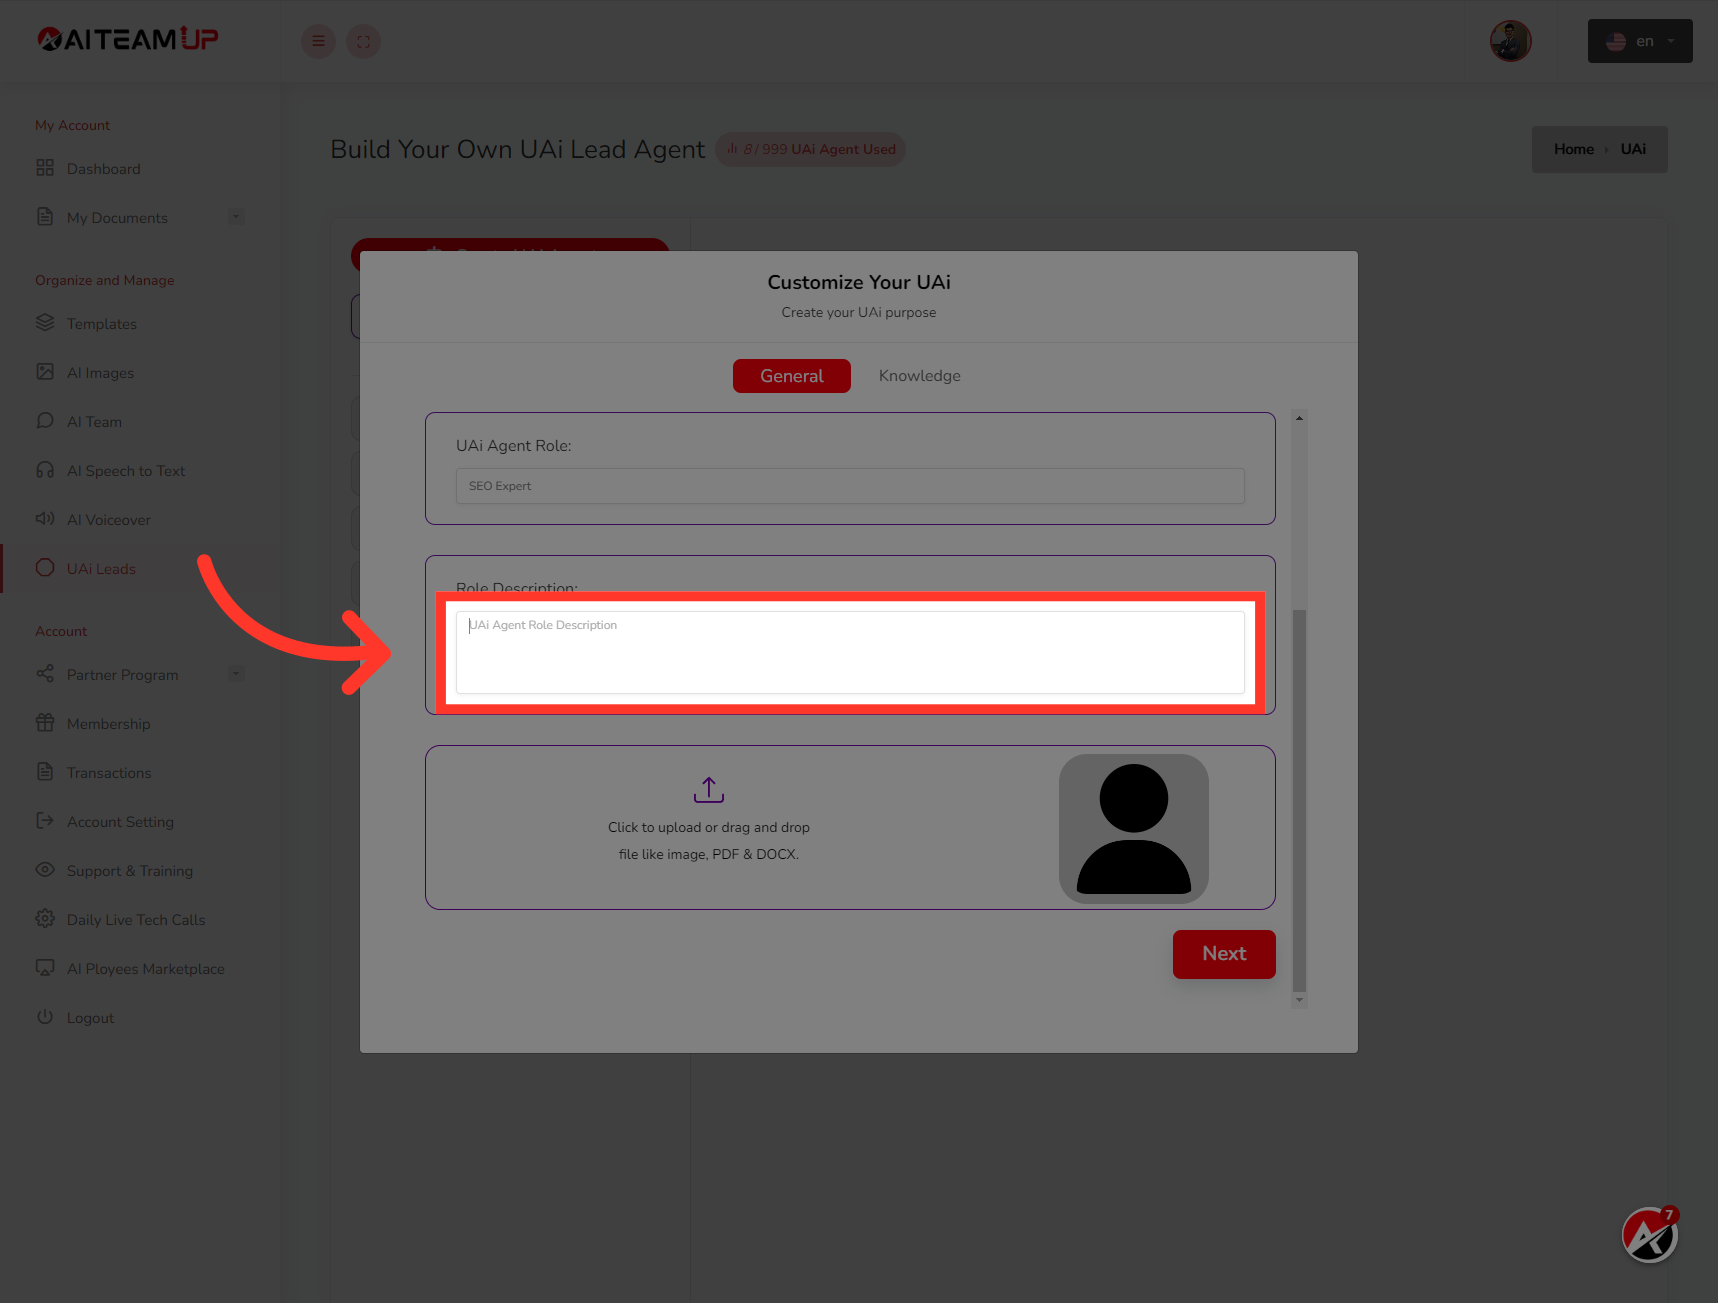
Task: Open AI Images page
Action: (100, 373)
